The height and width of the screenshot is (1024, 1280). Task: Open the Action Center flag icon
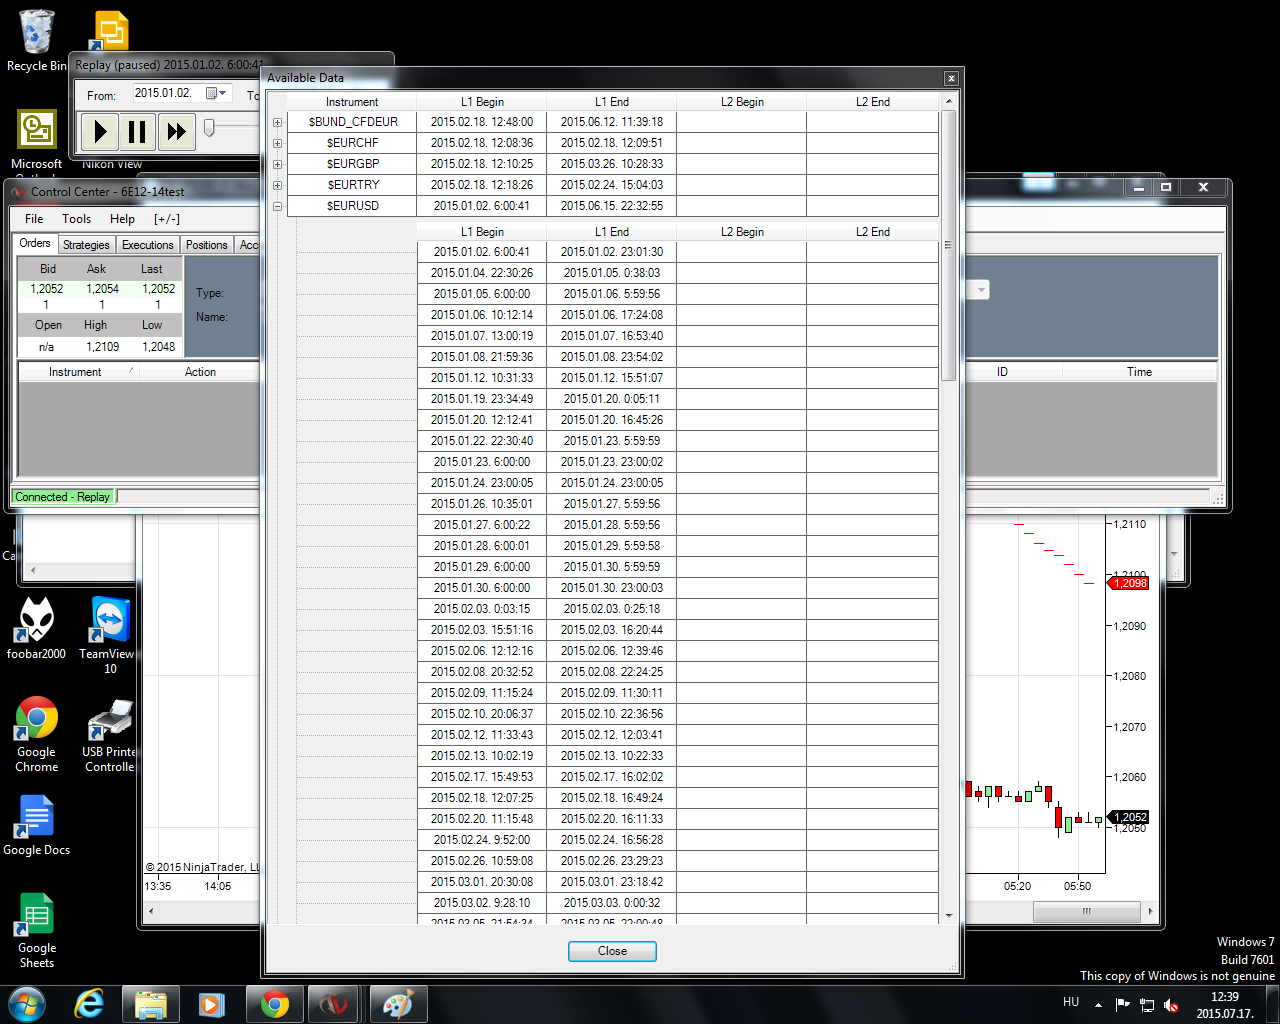[x=1122, y=1004]
